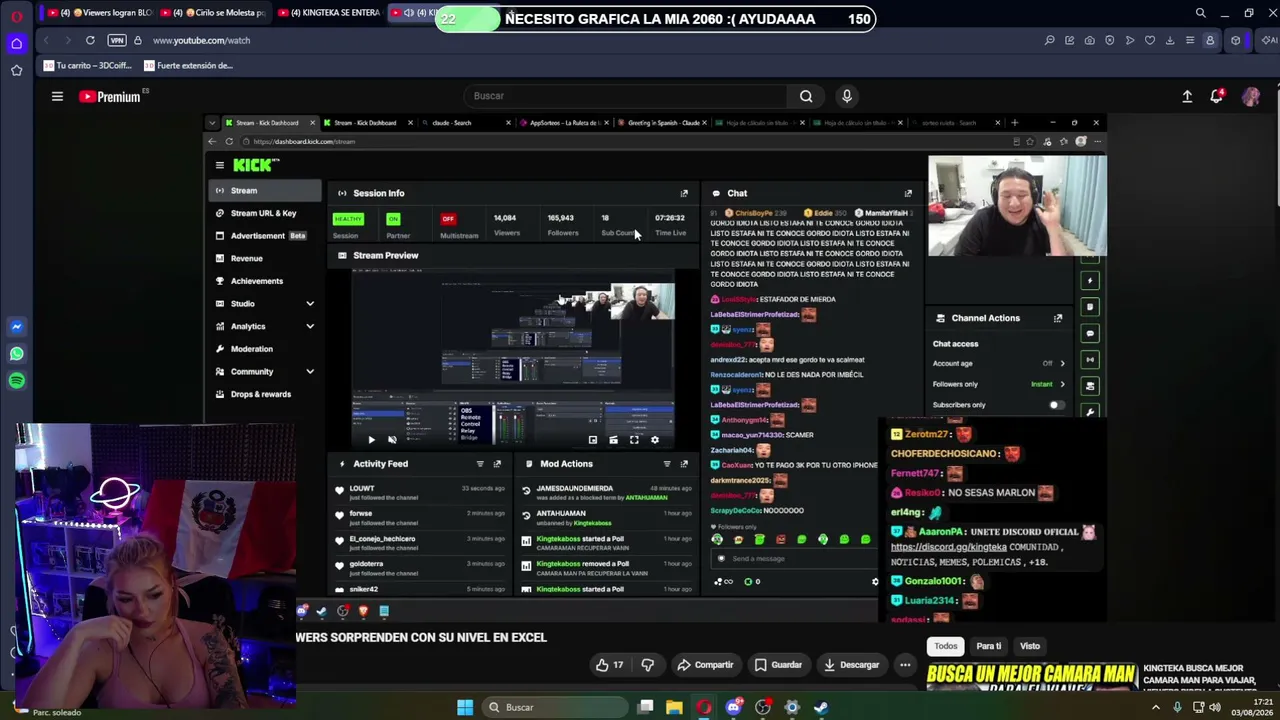This screenshot has width=1280, height=720.
Task: Reload the page in Opera
Action: [x=90, y=40]
